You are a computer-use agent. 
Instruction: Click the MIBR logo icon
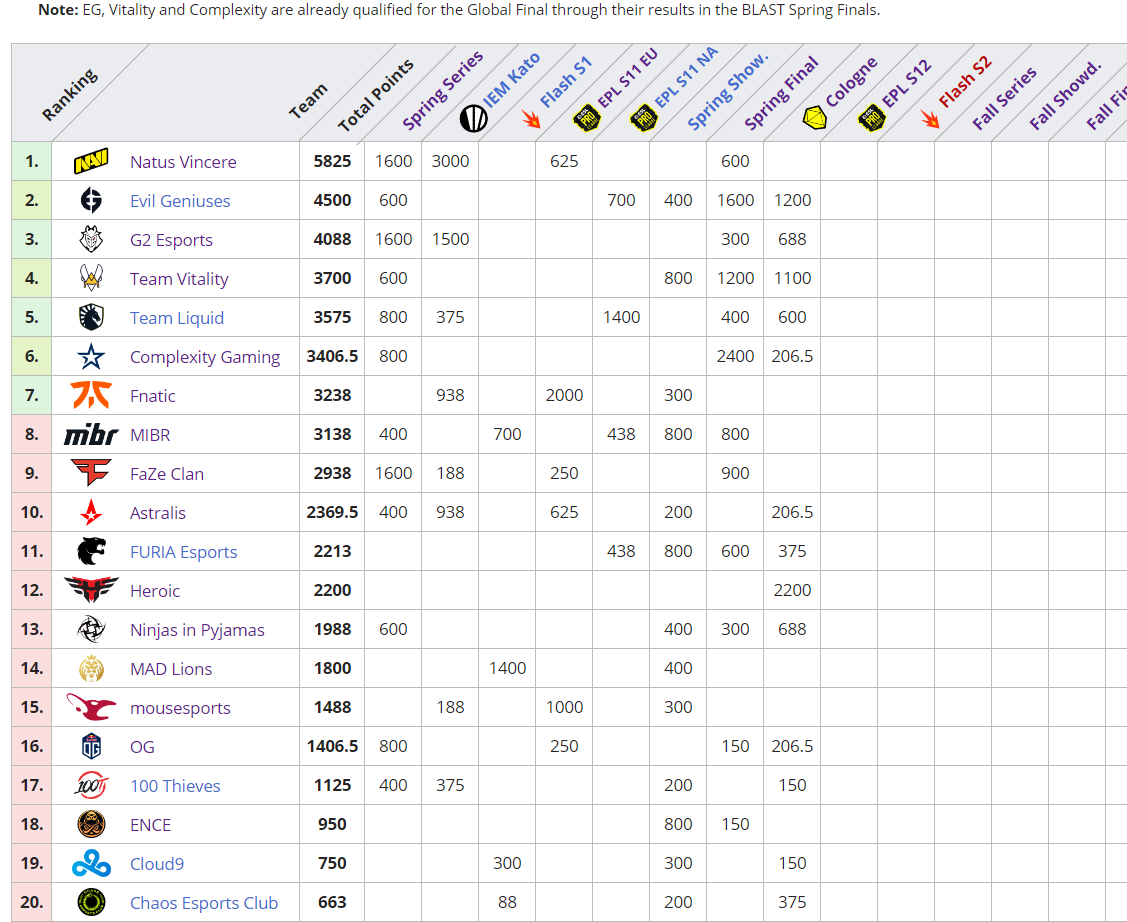coord(91,435)
